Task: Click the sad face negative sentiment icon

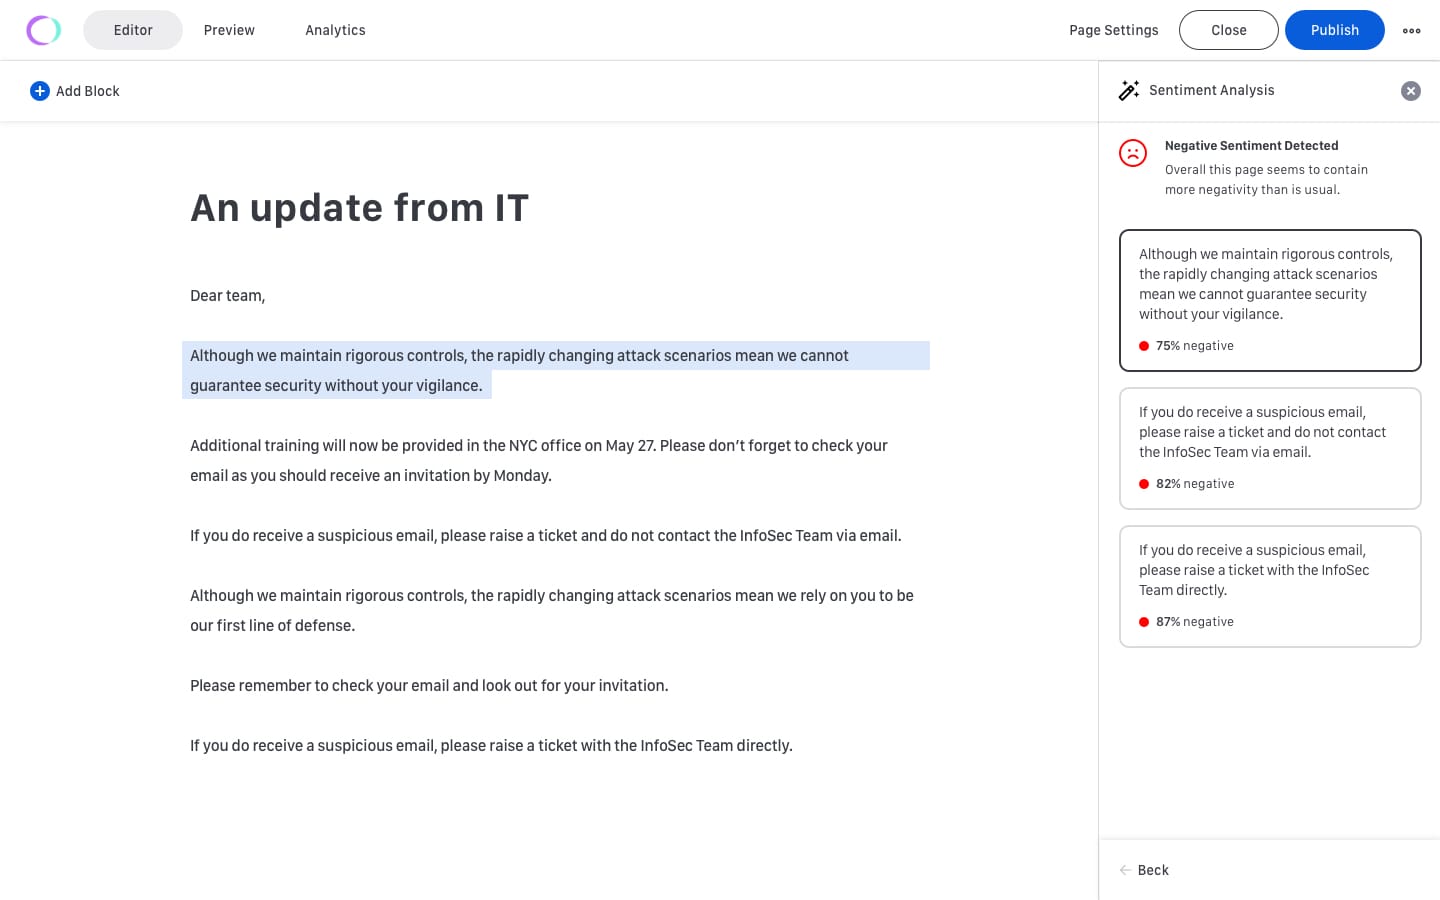Action: [x=1133, y=153]
